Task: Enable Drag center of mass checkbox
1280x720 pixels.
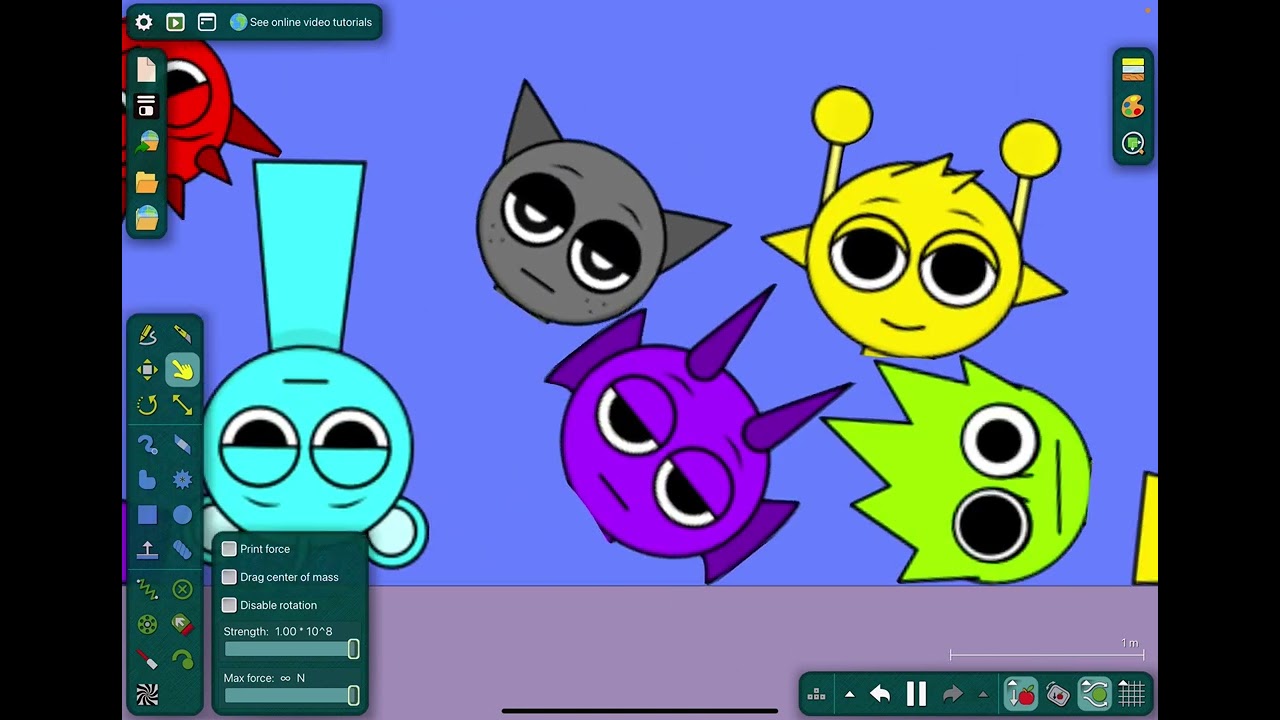Action: coord(229,577)
